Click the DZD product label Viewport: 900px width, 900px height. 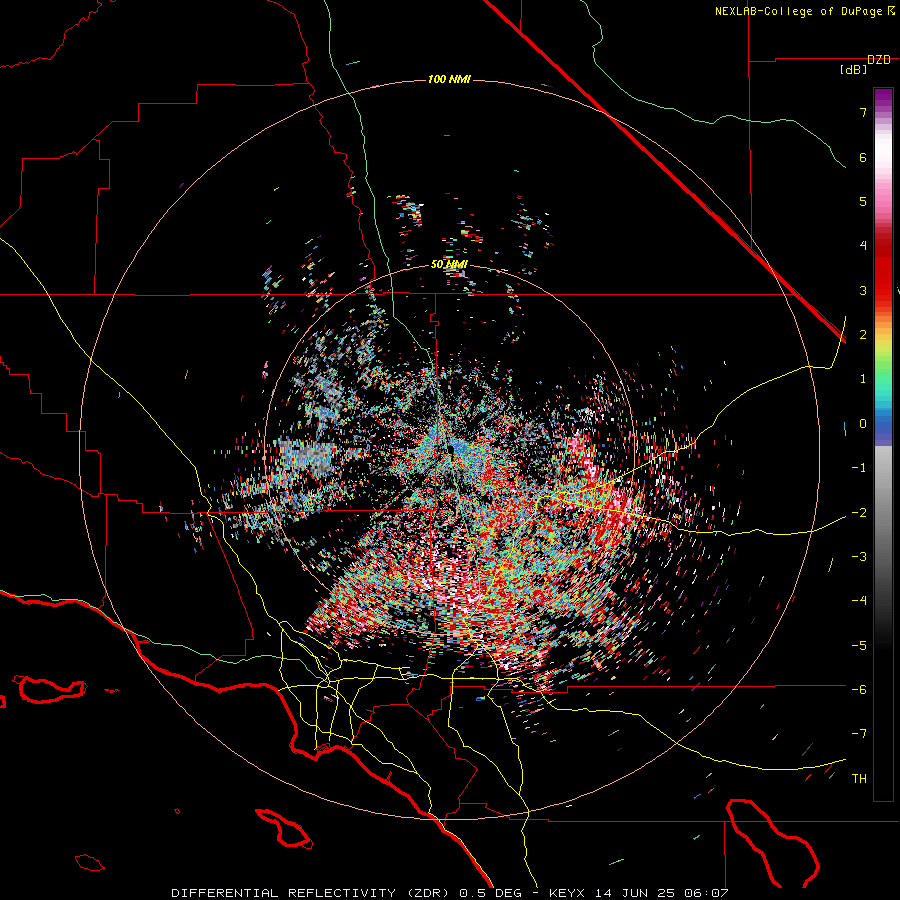click(x=879, y=60)
